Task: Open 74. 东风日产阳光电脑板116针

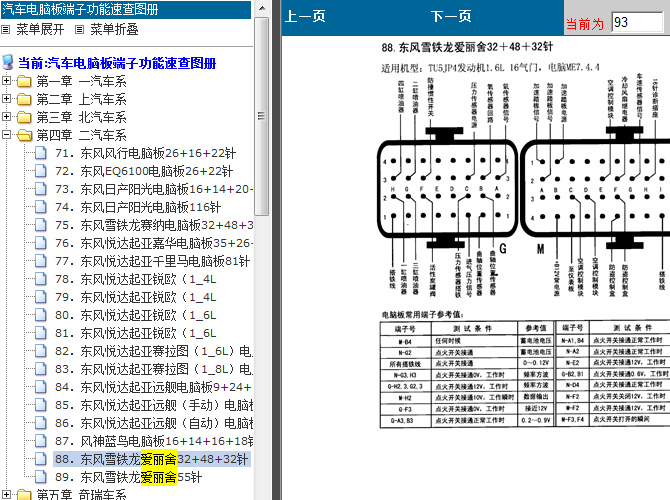Action: click(138, 207)
